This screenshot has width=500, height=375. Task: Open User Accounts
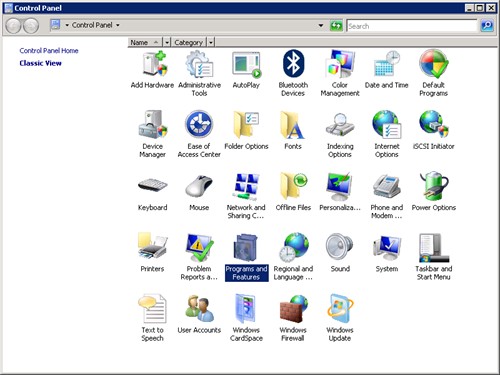(x=199, y=314)
